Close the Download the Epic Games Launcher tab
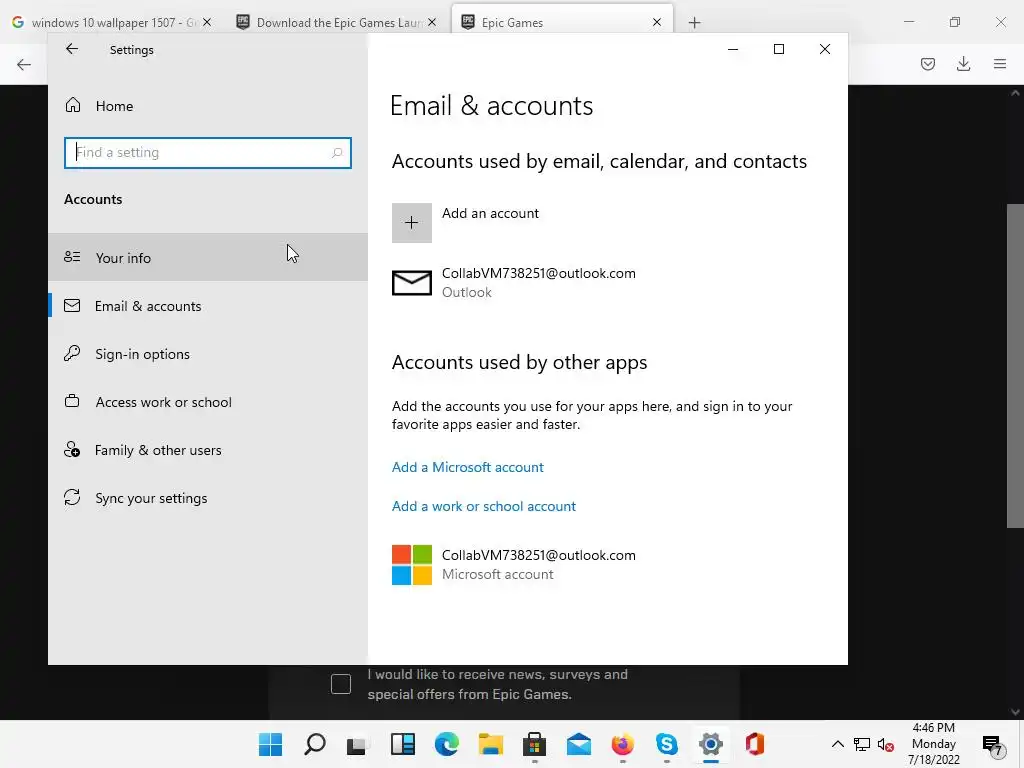The width and height of the screenshot is (1024, 768). point(432,22)
